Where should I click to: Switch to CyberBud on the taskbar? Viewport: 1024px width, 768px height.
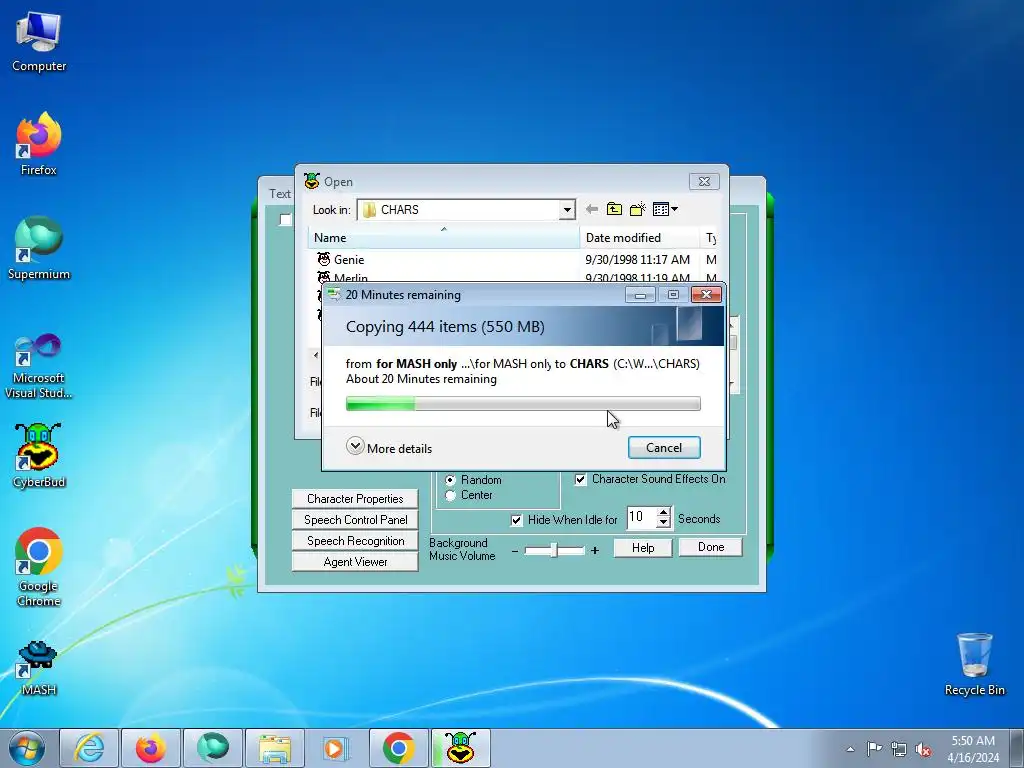pyautogui.click(x=460, y=748)
